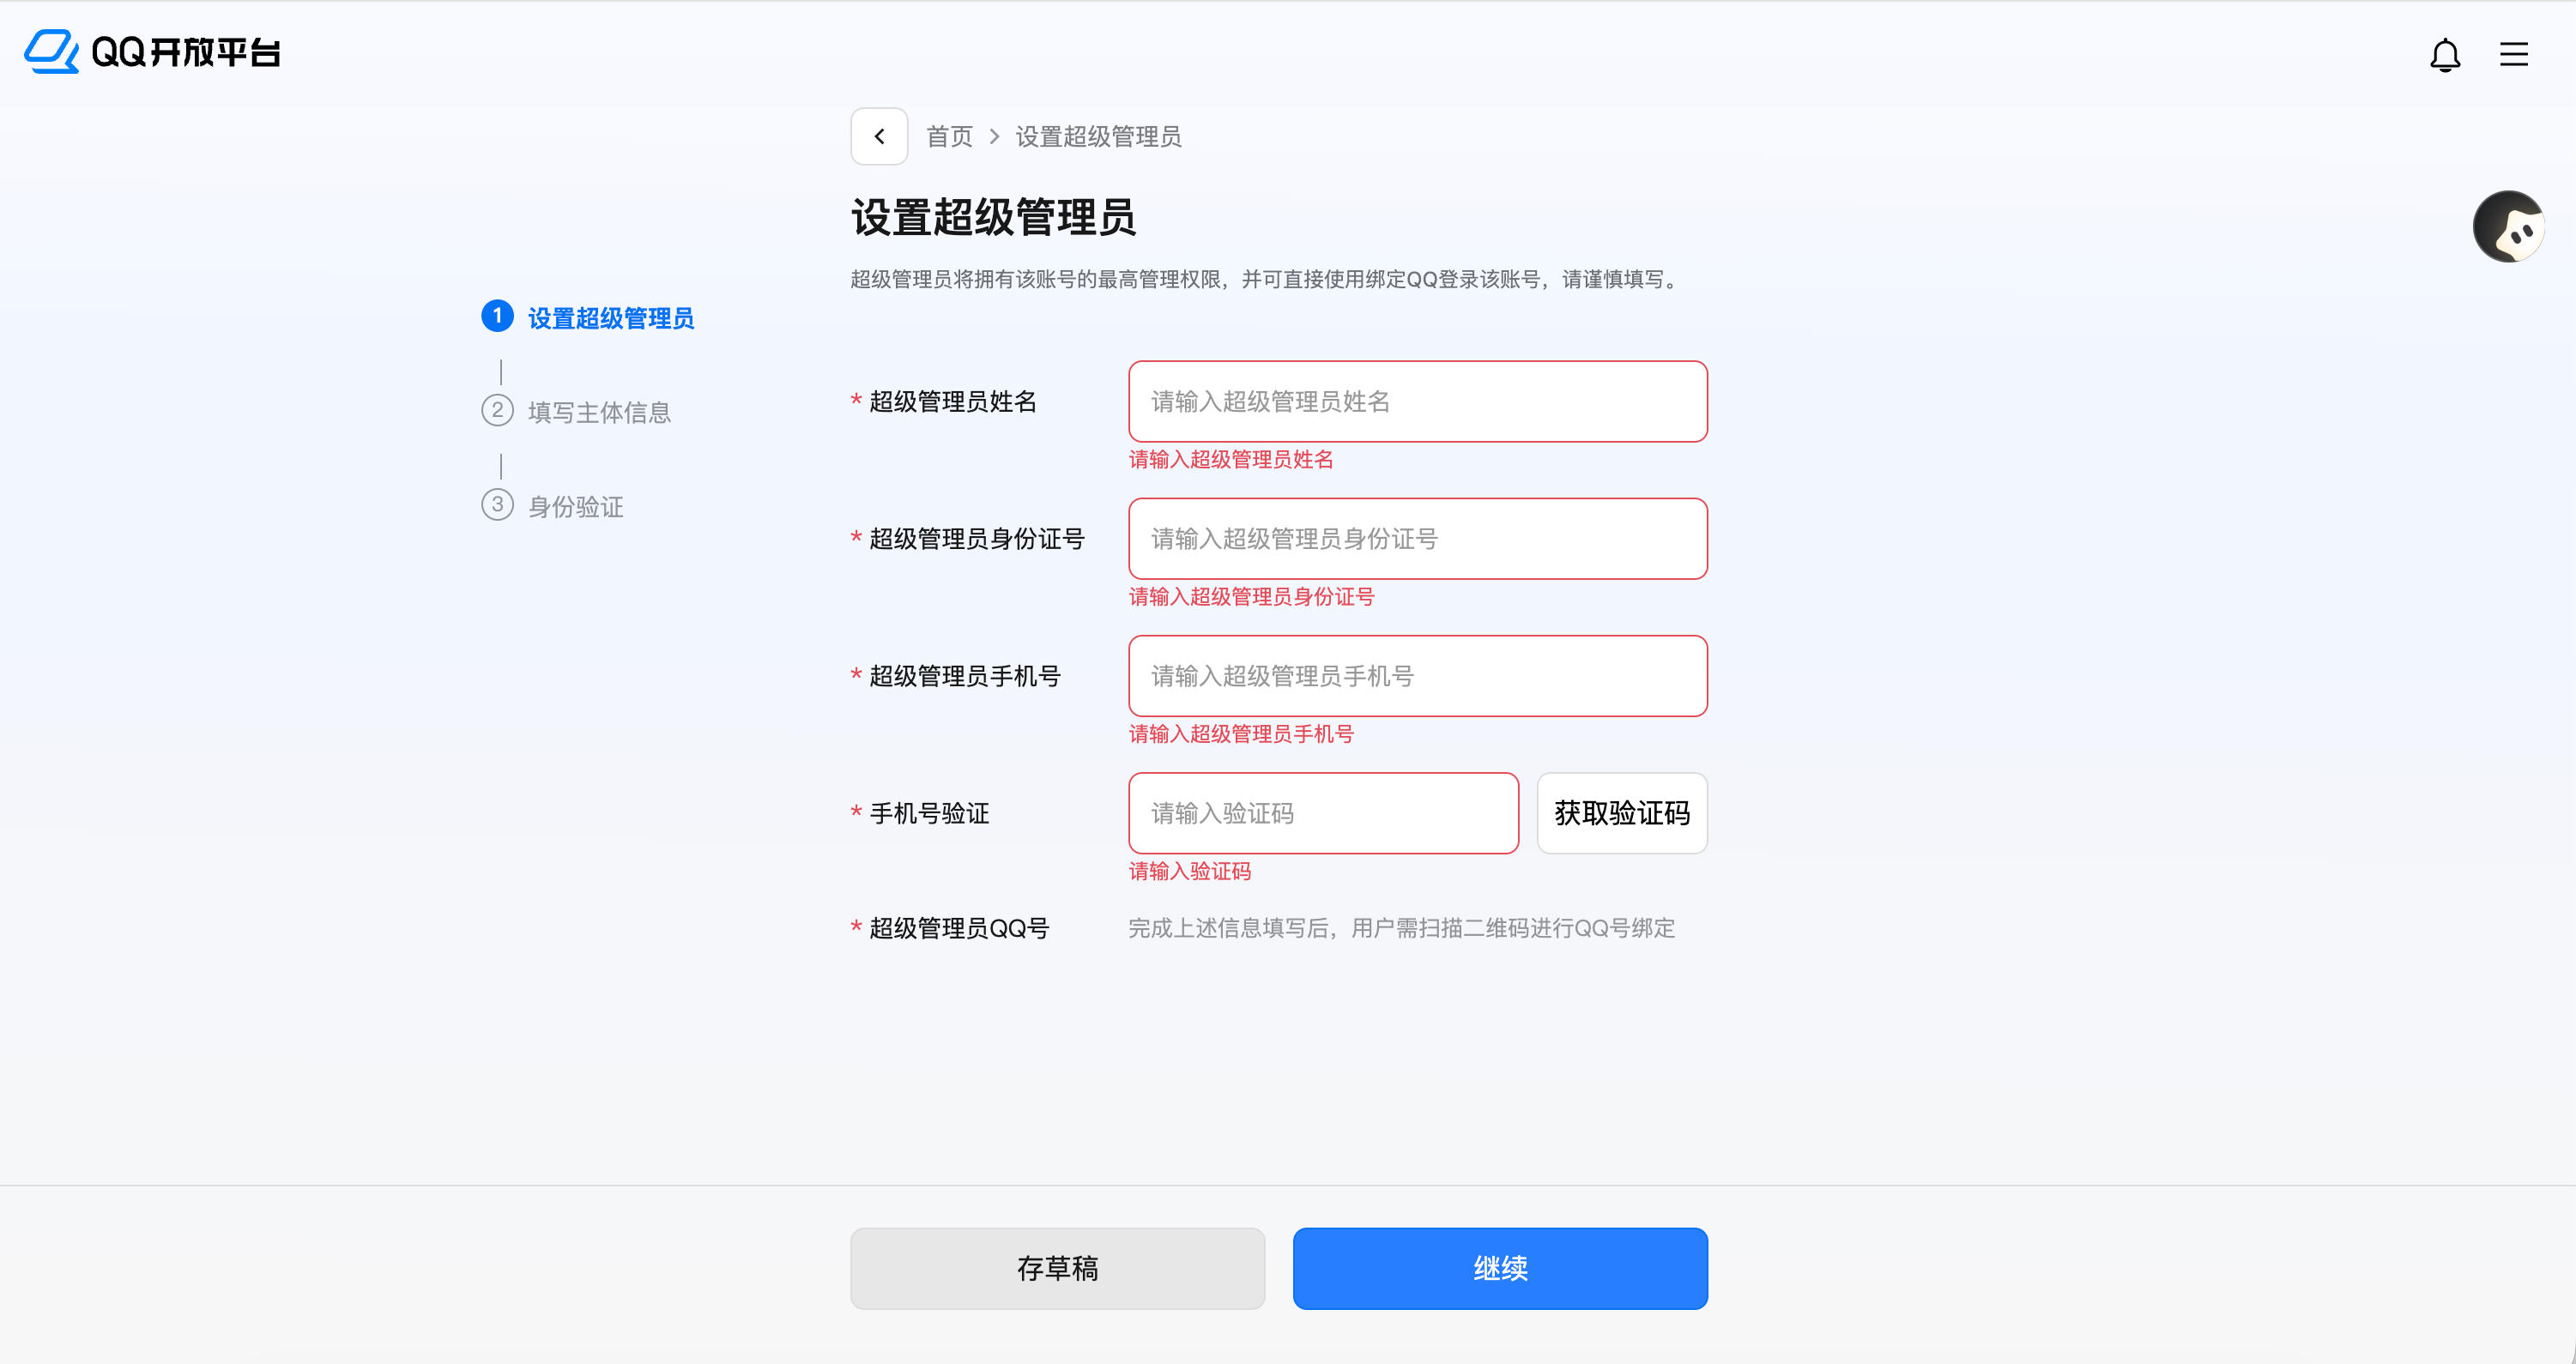2576x1364 pixels.
Task: Click the QQ开放平台 logo icon
Action: tap(52, 52)
